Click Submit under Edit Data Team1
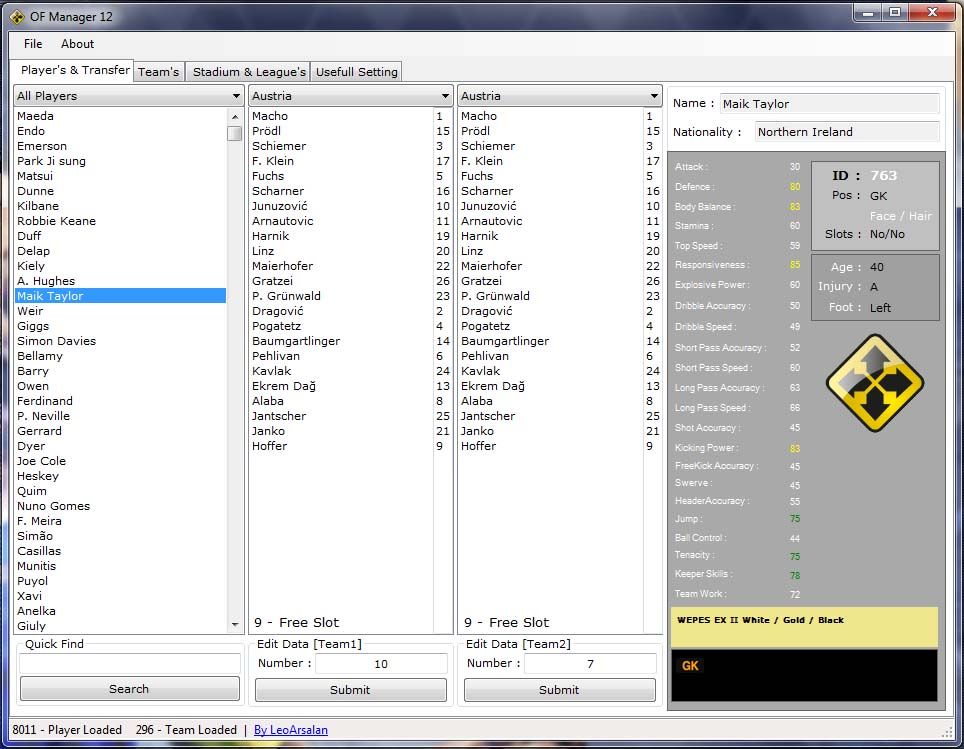This screenshot has height=749, width=964. pyautogui.click(x=350, y=690)
